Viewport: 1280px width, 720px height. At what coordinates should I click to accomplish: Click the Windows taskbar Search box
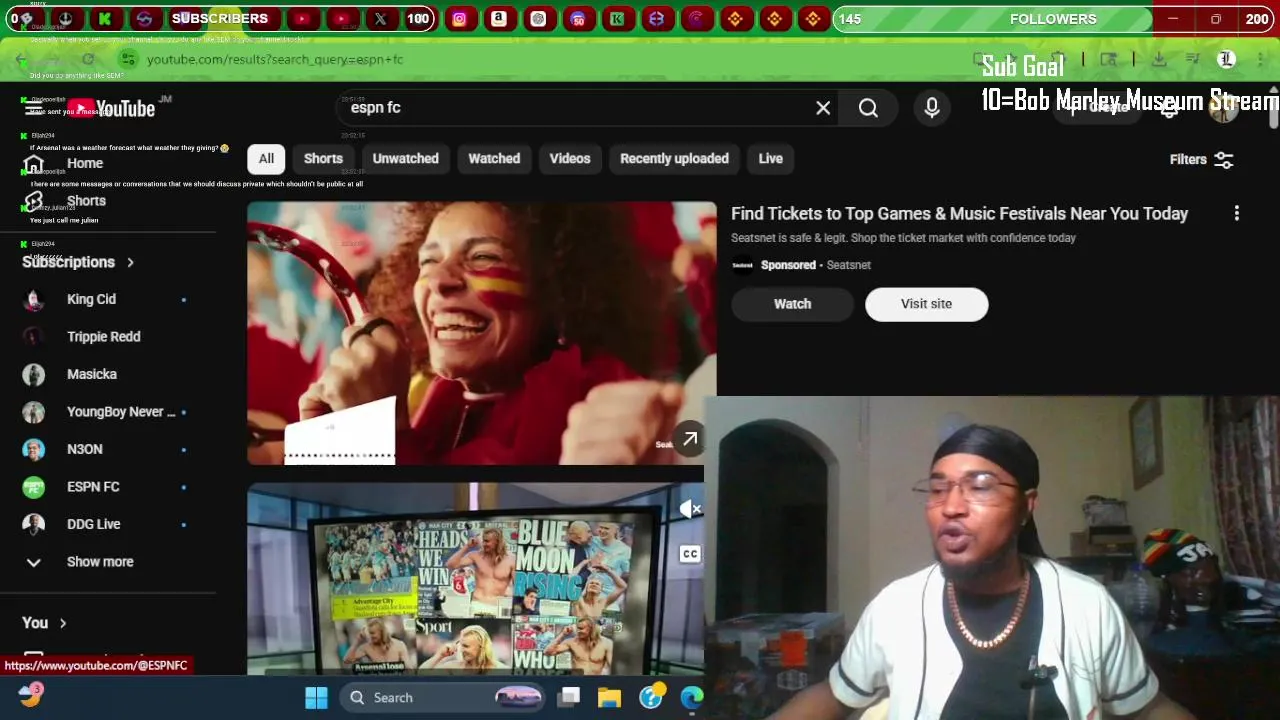pos(443,698)
